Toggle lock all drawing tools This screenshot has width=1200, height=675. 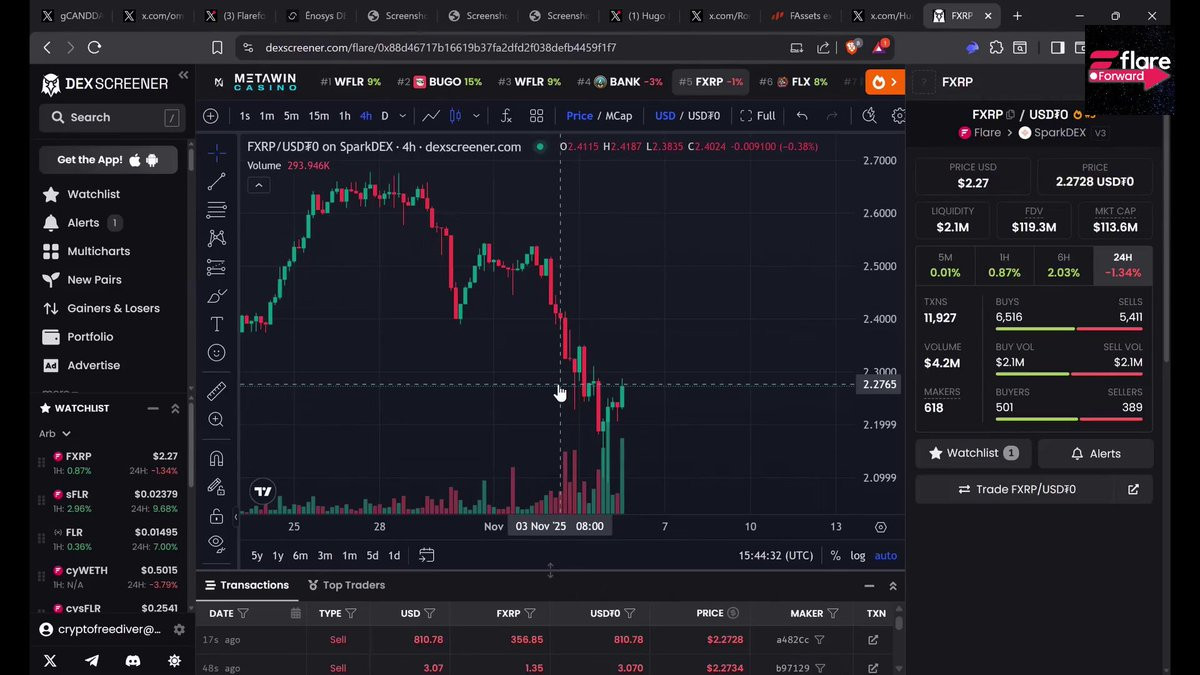tap(216, 516)
